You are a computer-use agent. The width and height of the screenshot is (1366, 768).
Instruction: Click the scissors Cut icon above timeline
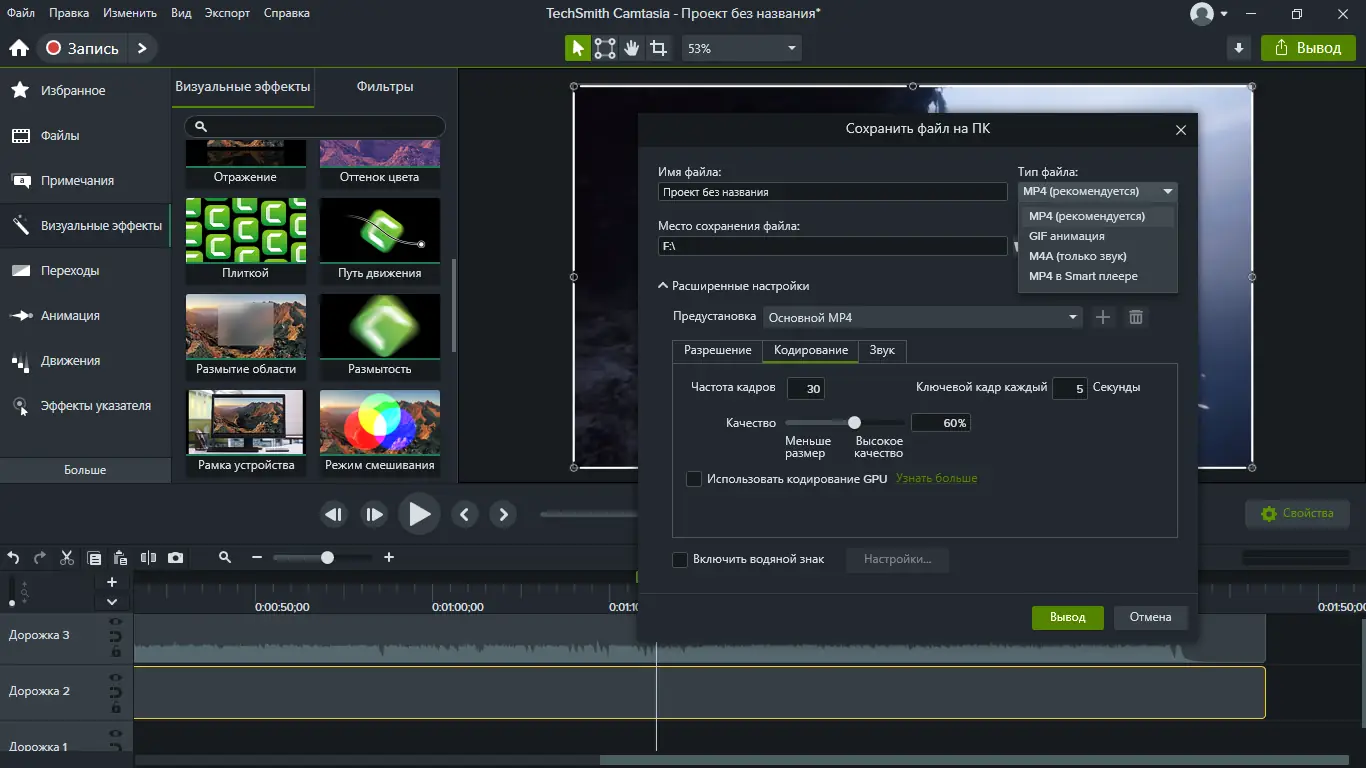click(x=67, y=558)
